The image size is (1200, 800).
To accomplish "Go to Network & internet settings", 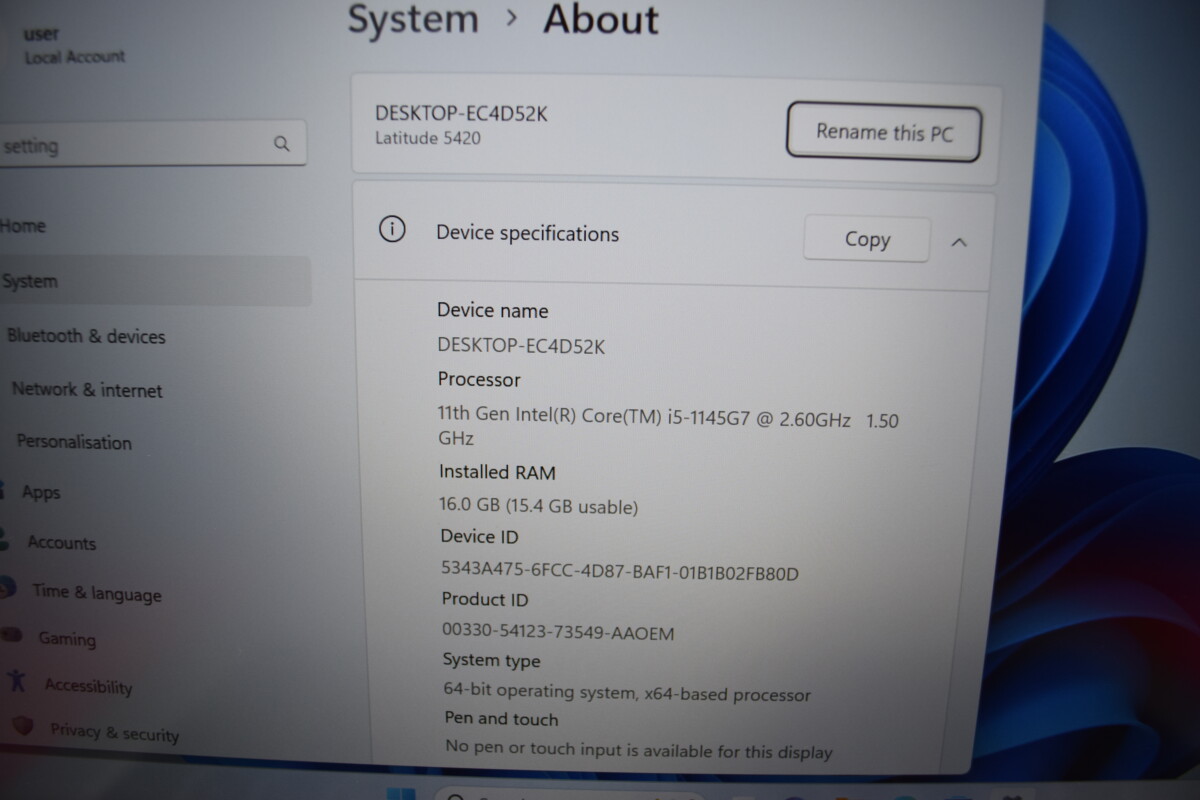I will [87, 390].
